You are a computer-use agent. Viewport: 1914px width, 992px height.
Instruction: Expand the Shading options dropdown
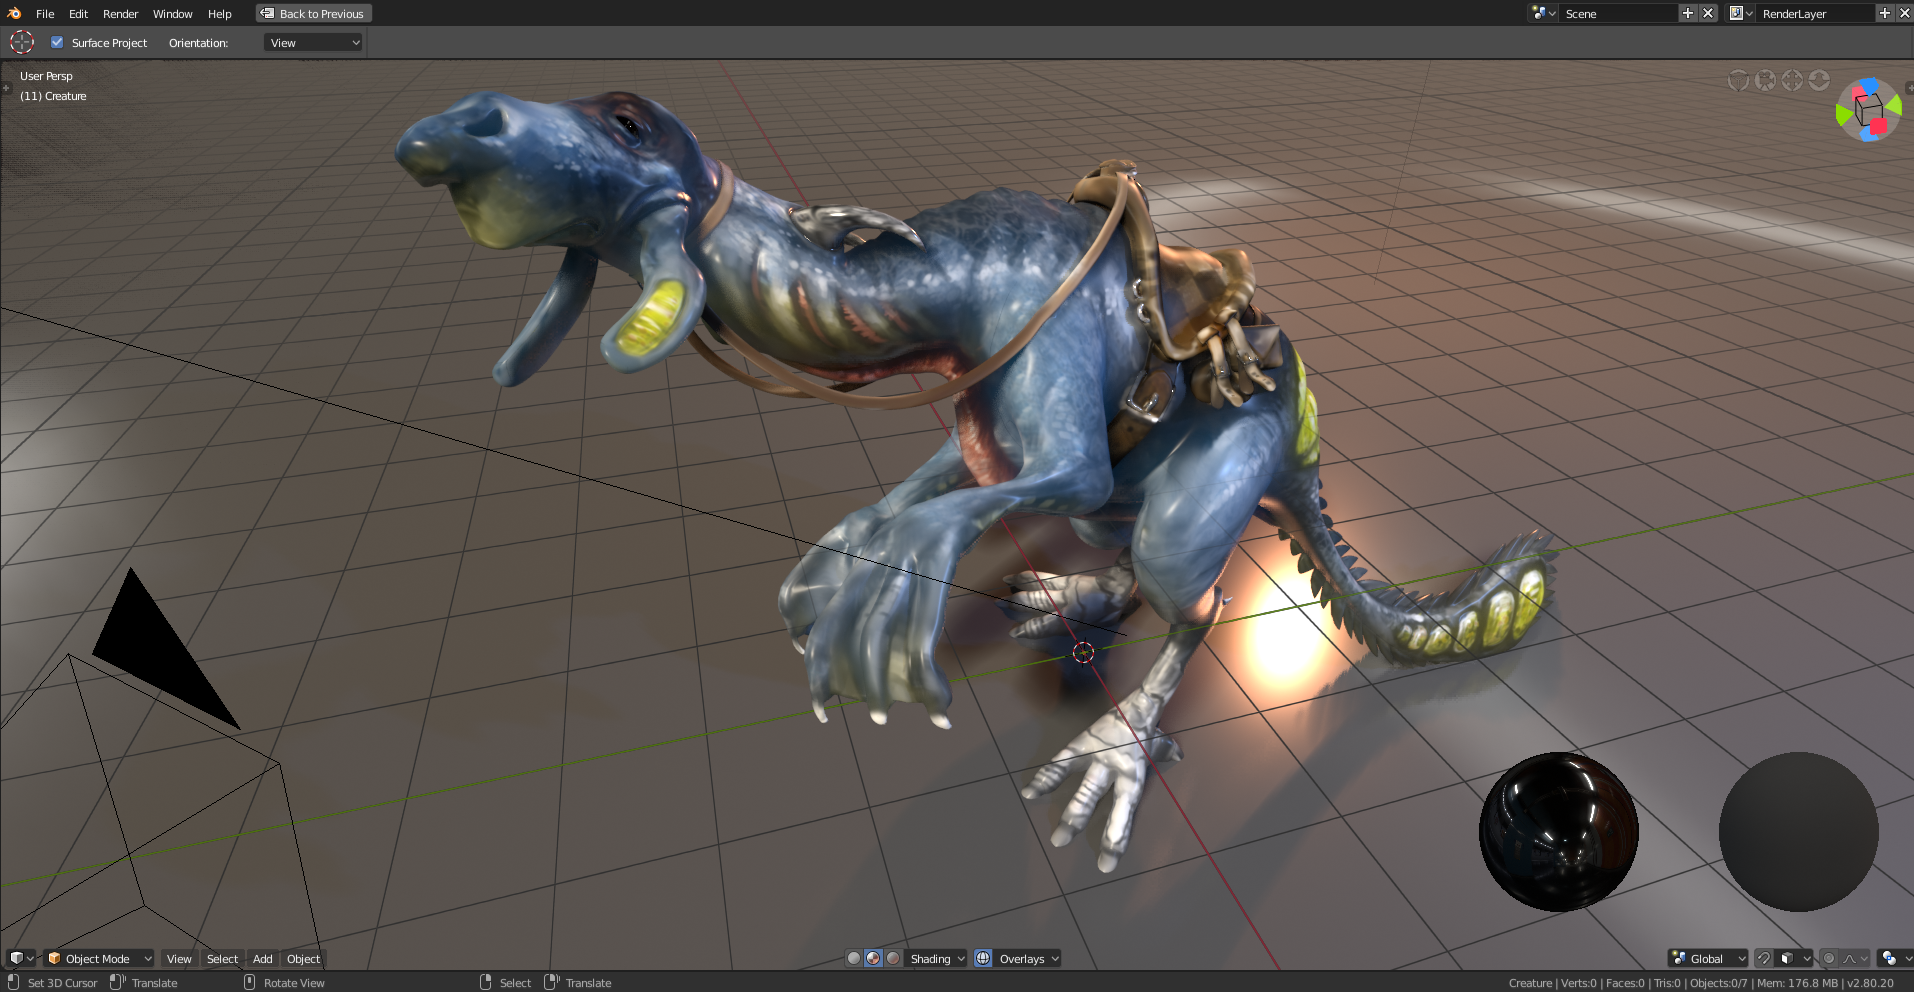click(x=937, y=958)
